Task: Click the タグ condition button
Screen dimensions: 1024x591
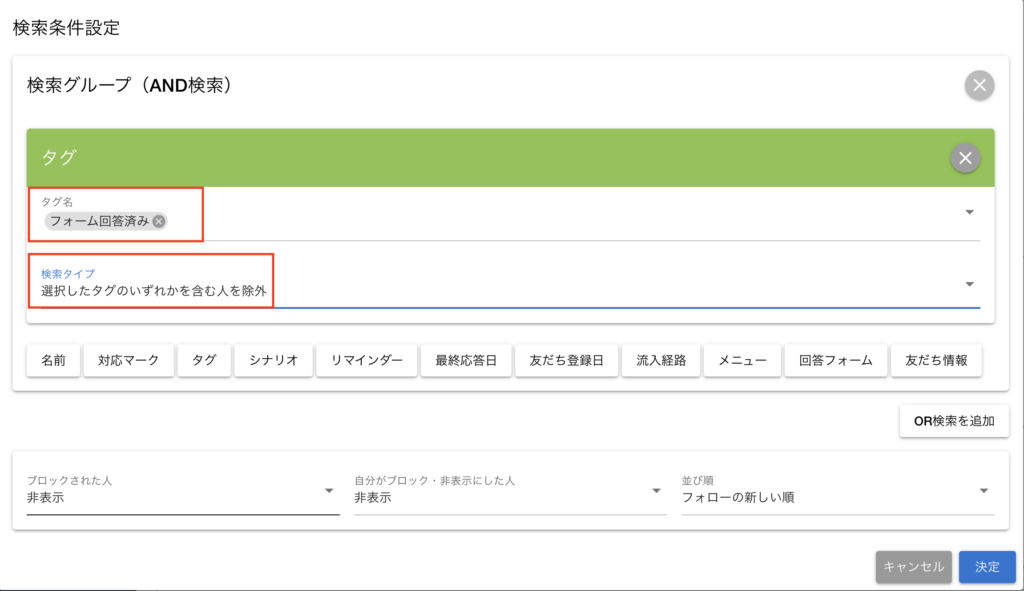Action: (204, 361)
